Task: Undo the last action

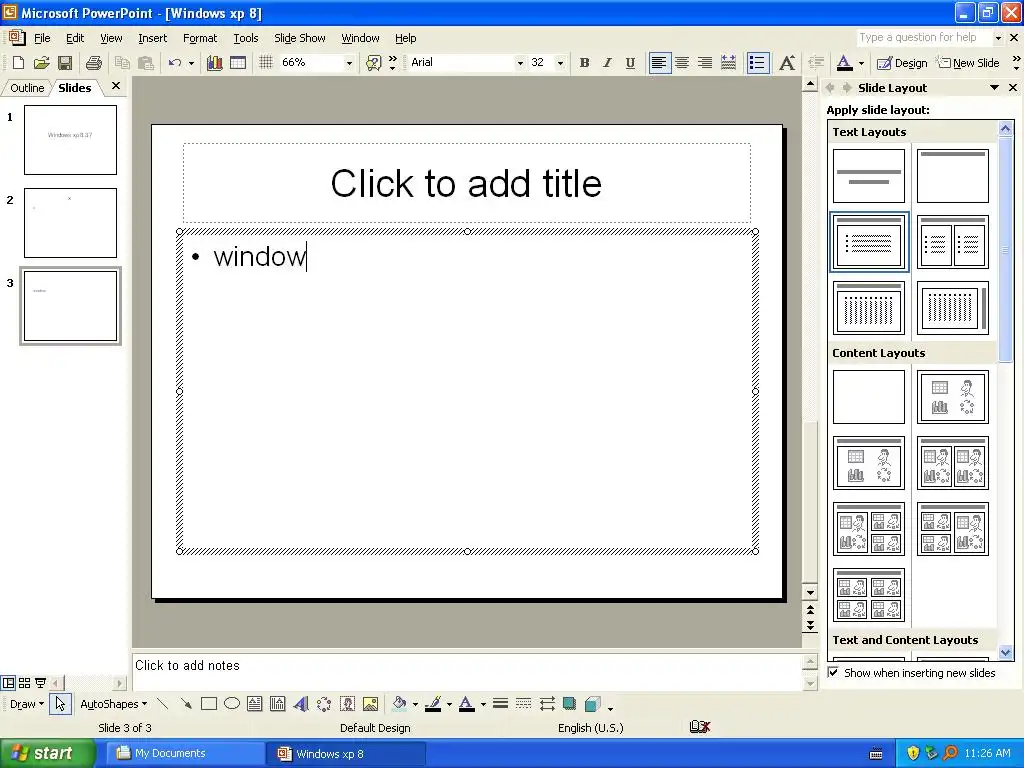Action: click(x=174, y=63)
